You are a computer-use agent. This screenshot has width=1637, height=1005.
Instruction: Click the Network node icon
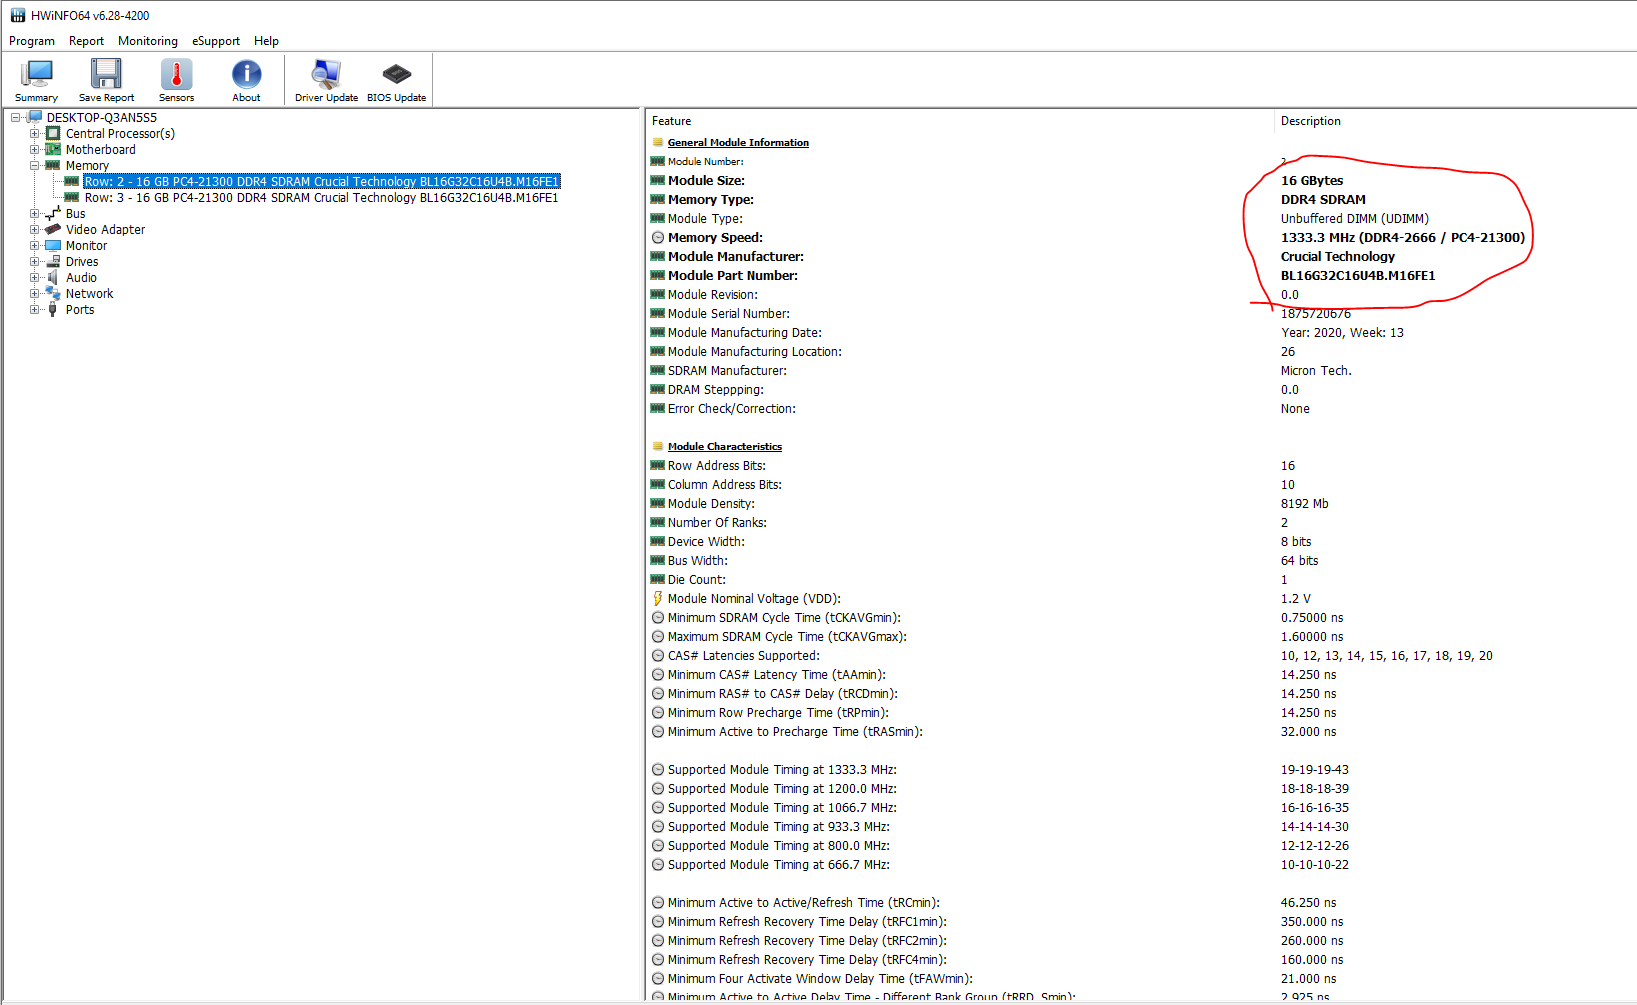[53, 293]
